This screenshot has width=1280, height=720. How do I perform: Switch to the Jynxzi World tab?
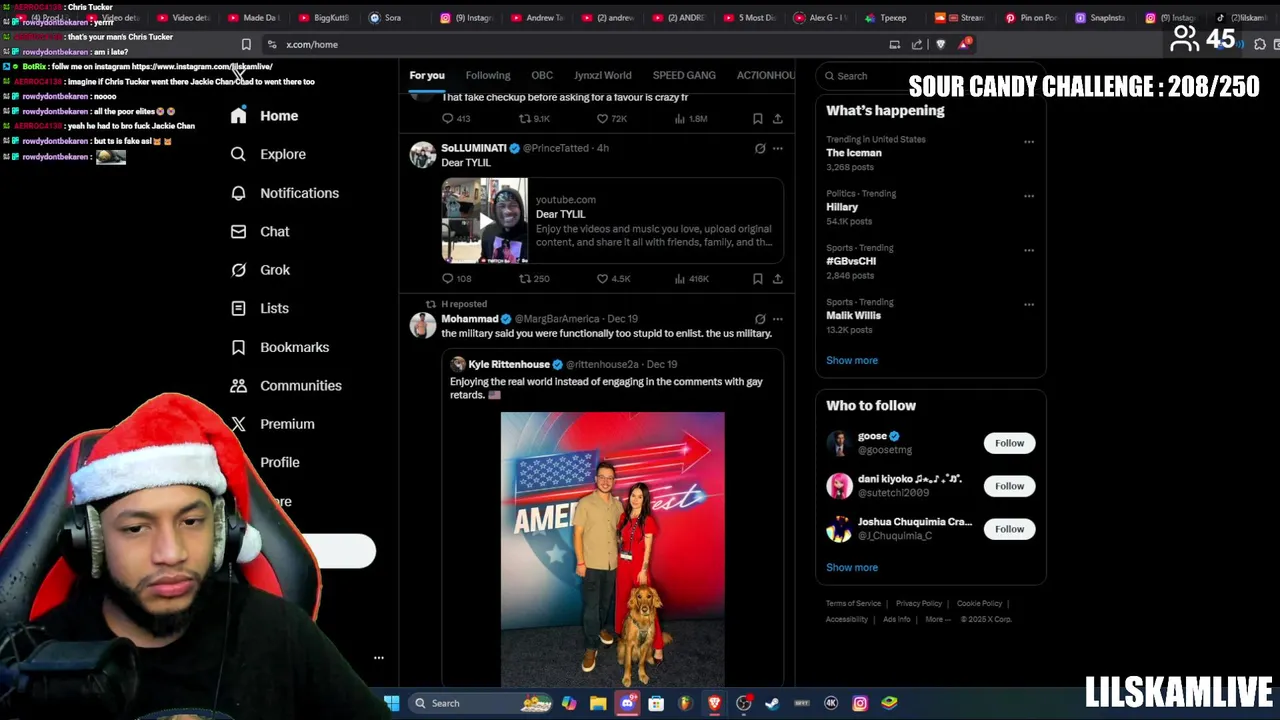[603, 76]
